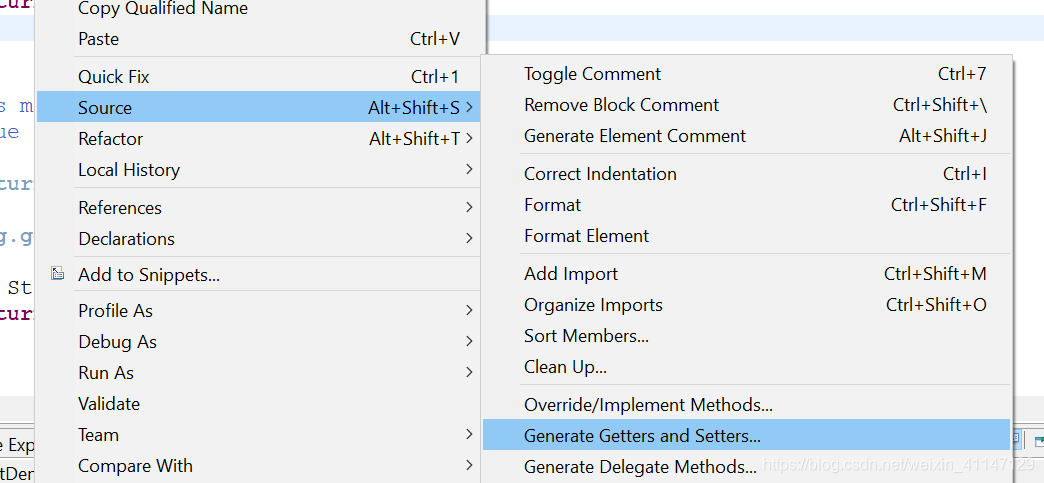This screenshot has height=483, width=1044.
Task: Open the Run As submenu arrow
Action: (x=469, y=373)
